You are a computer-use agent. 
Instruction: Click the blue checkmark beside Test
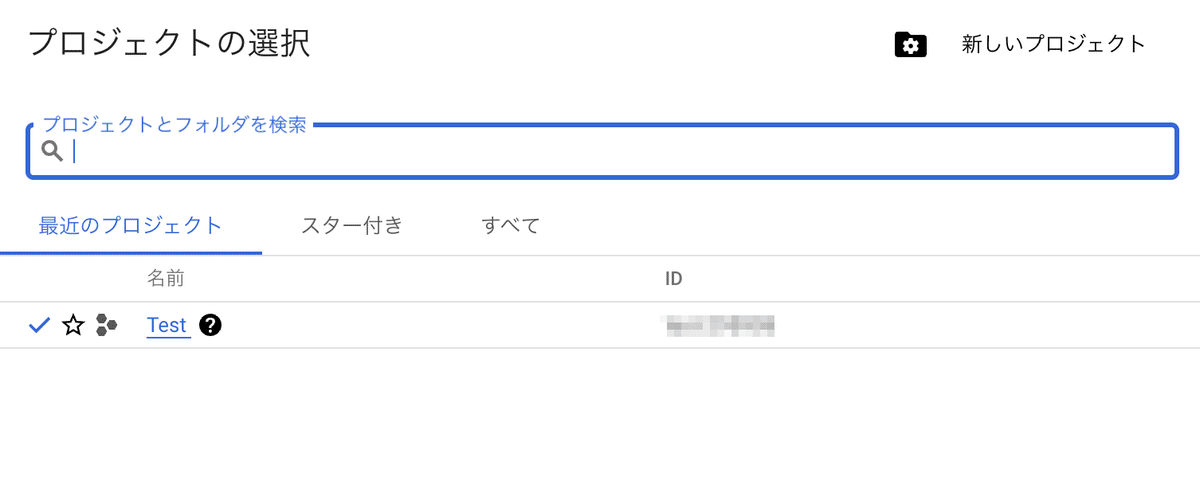(x=40, y=325)
